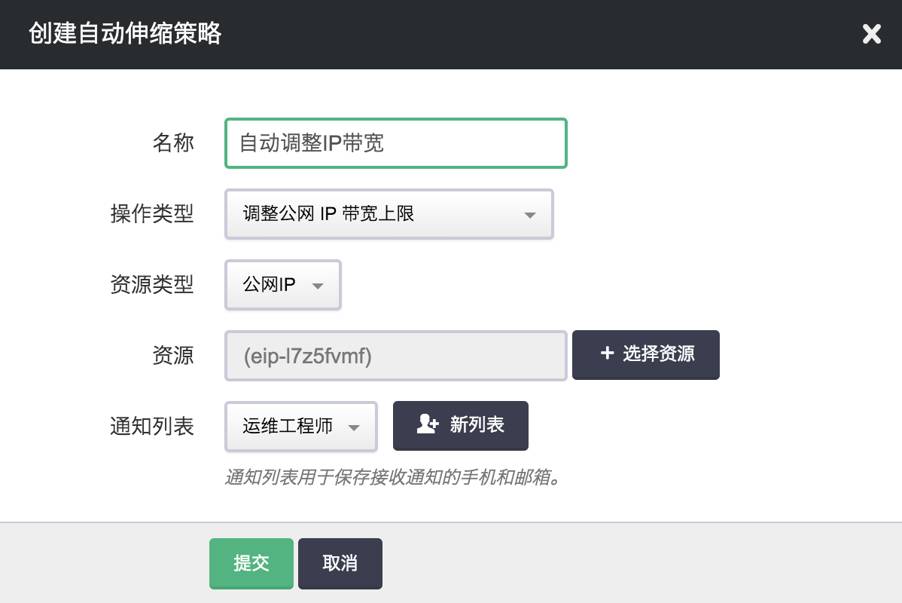Click the 新列表 button
Viewport: 902px width, 603px height.
[x=462, y=426]
